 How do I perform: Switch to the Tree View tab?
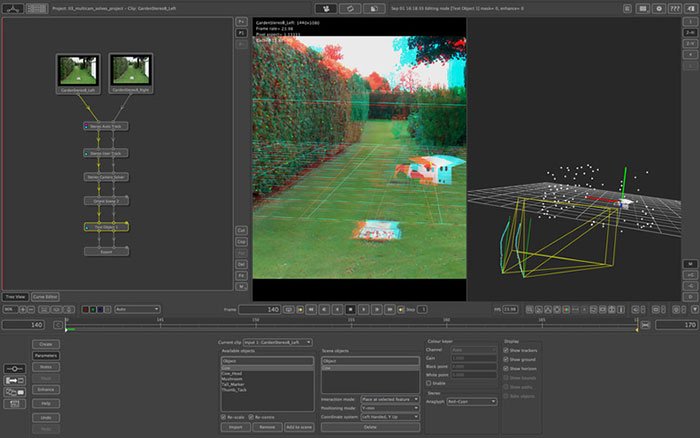15,296
